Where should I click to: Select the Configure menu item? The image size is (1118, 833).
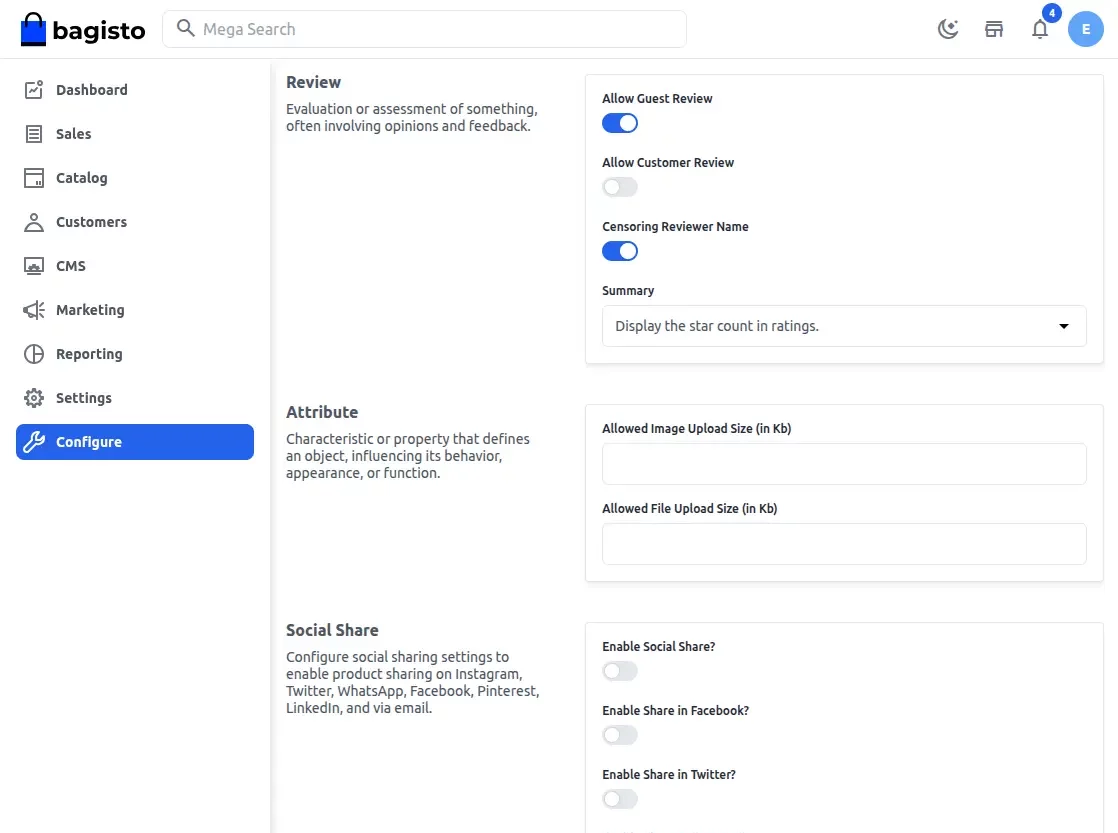[135, 442]
